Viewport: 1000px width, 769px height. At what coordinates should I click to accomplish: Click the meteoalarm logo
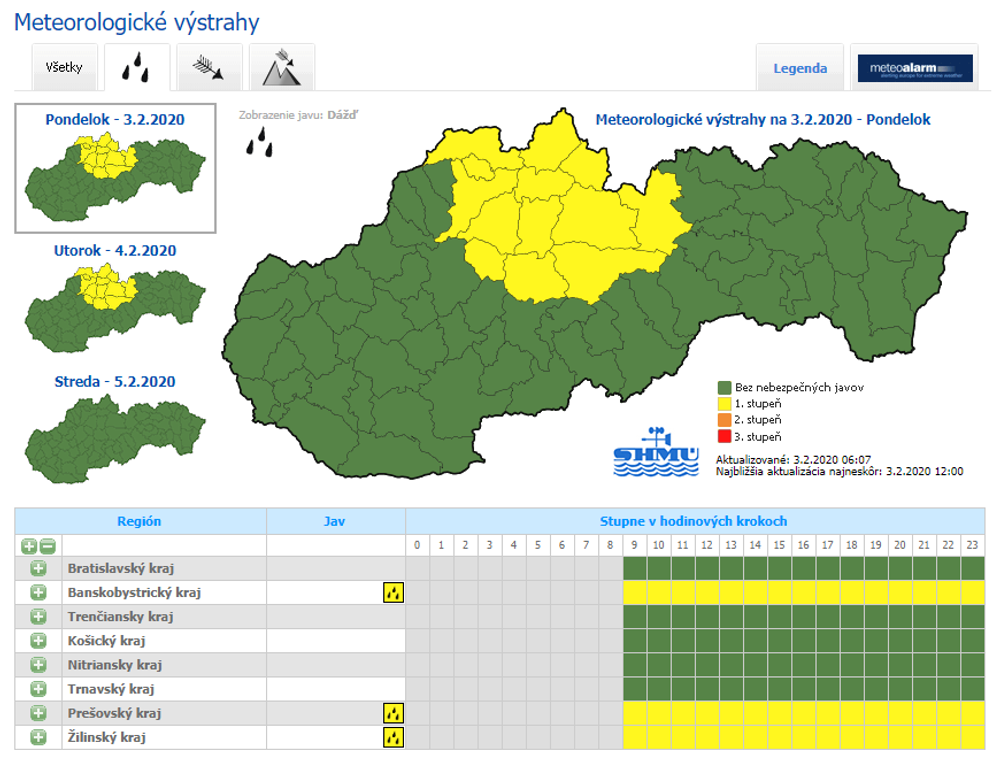pos(914,68)
